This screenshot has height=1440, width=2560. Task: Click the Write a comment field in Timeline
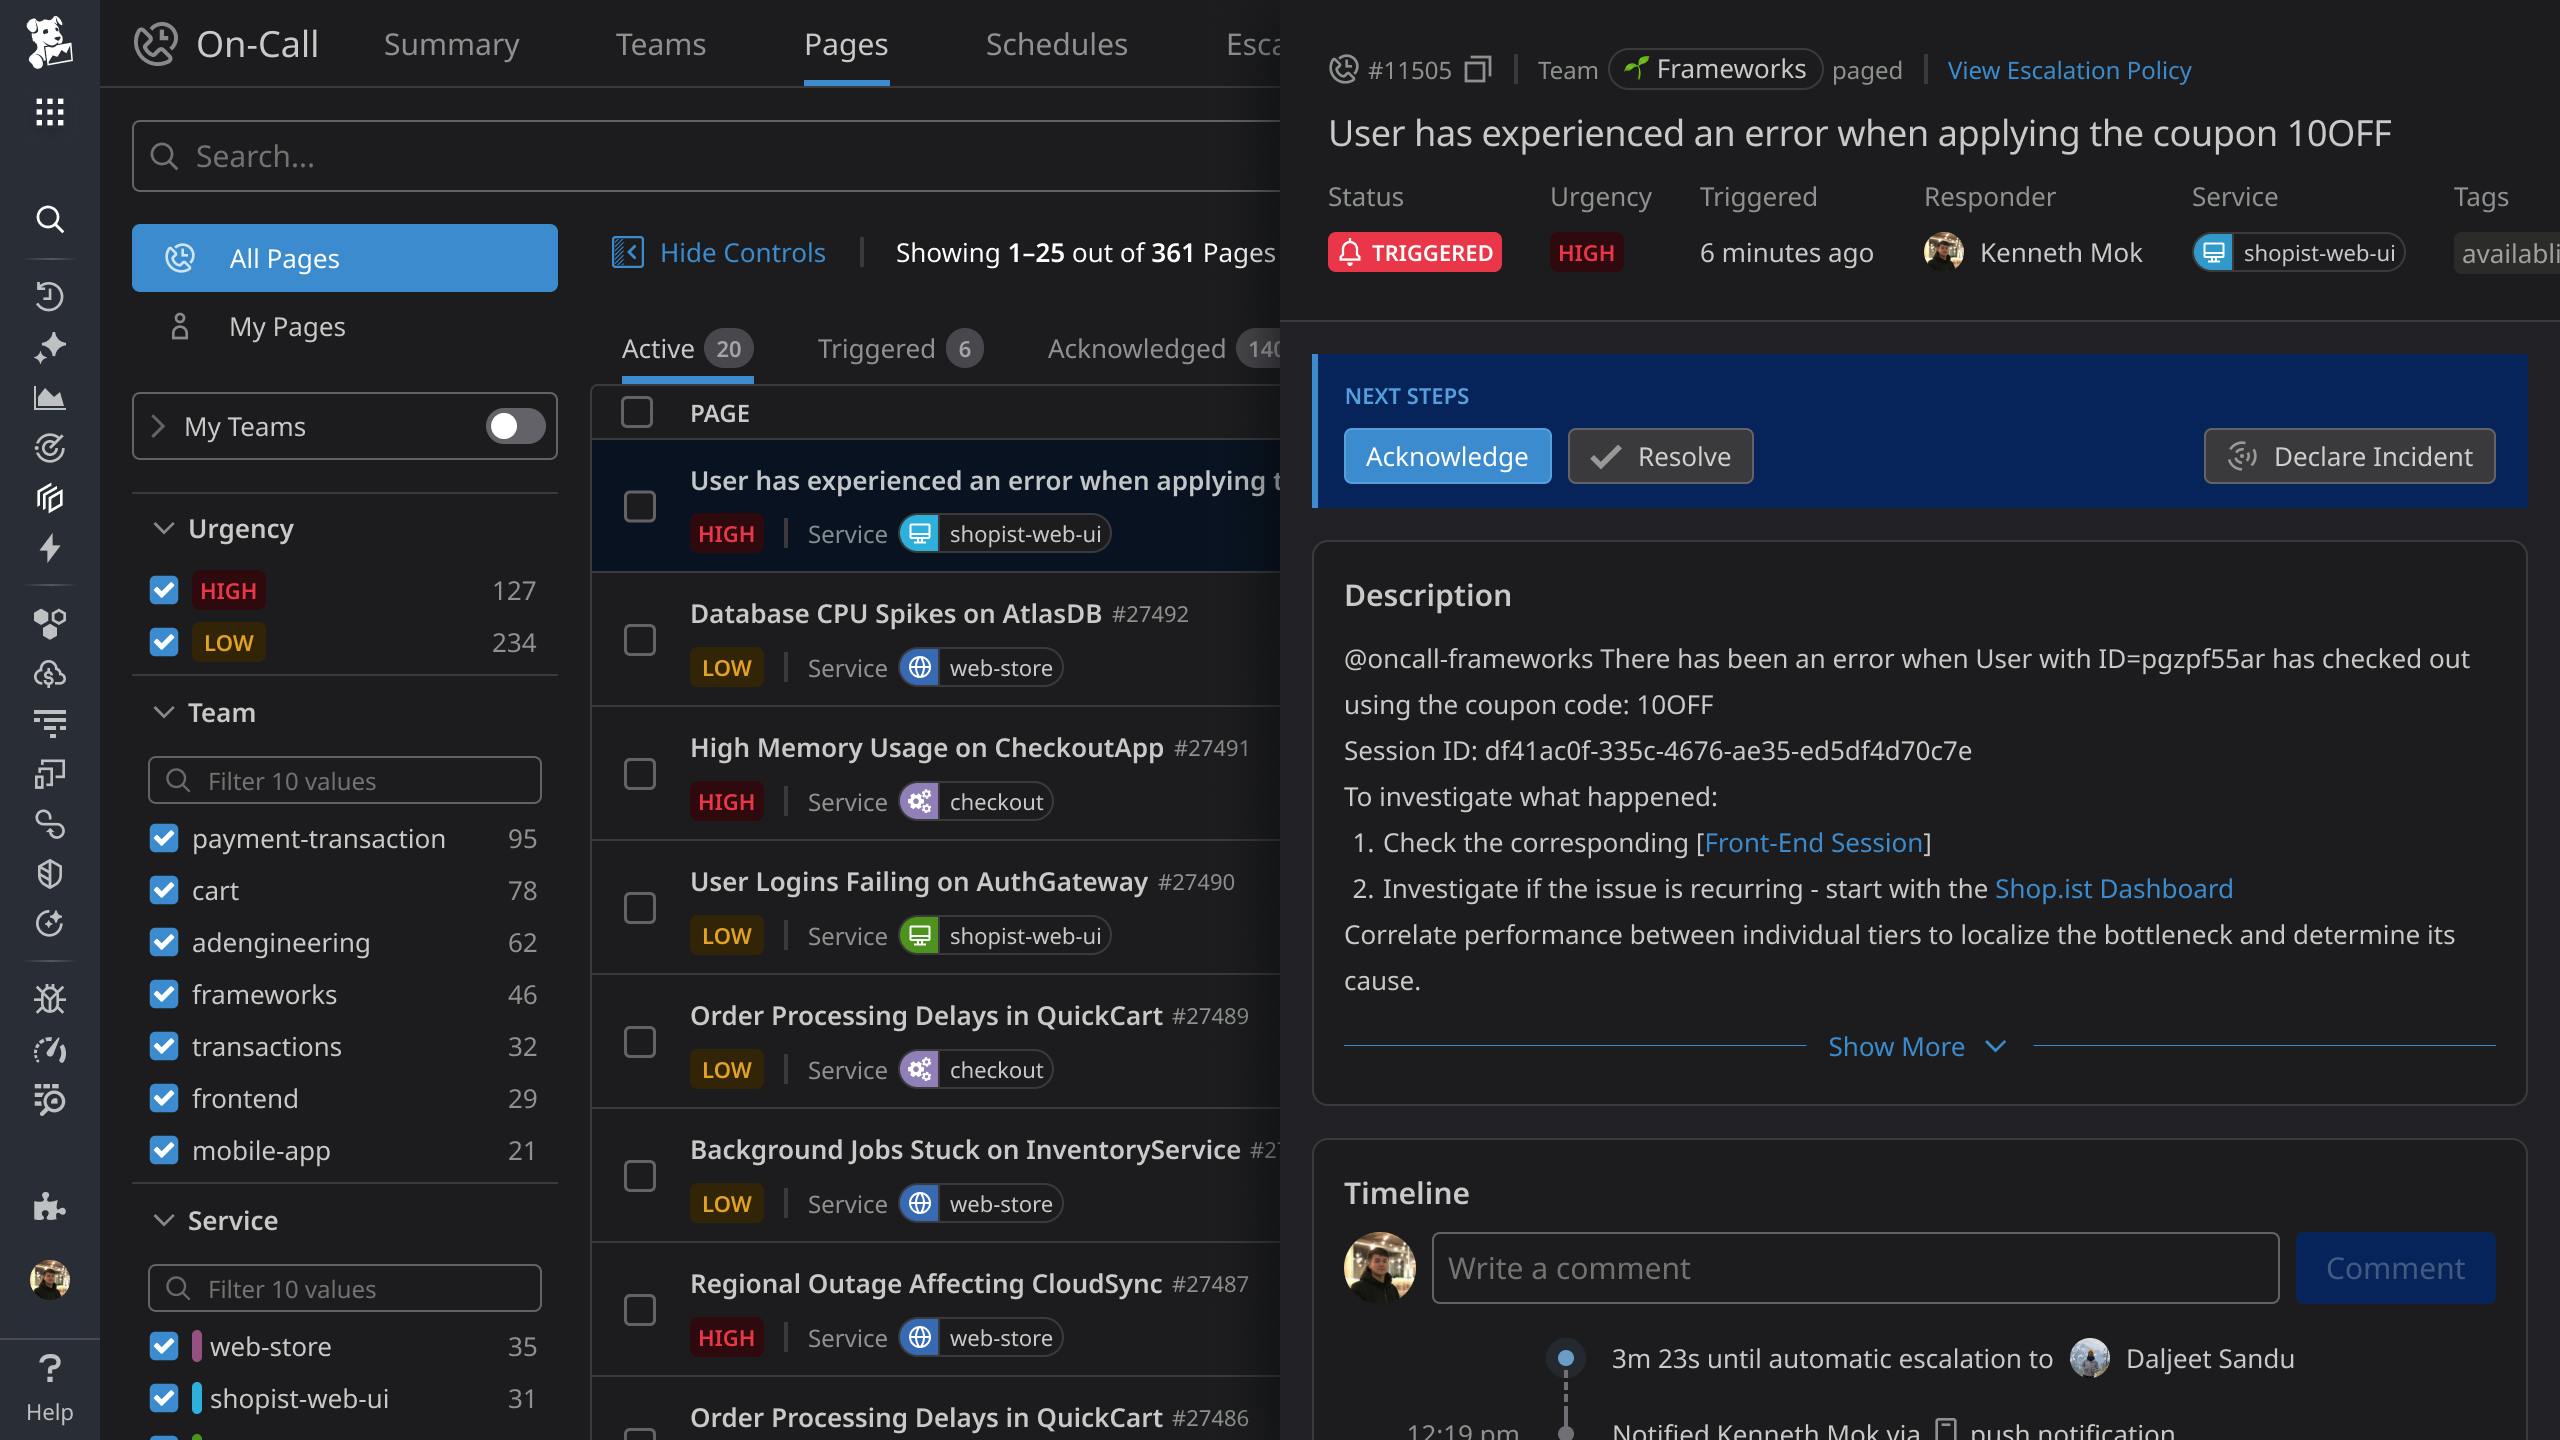1856,1268
